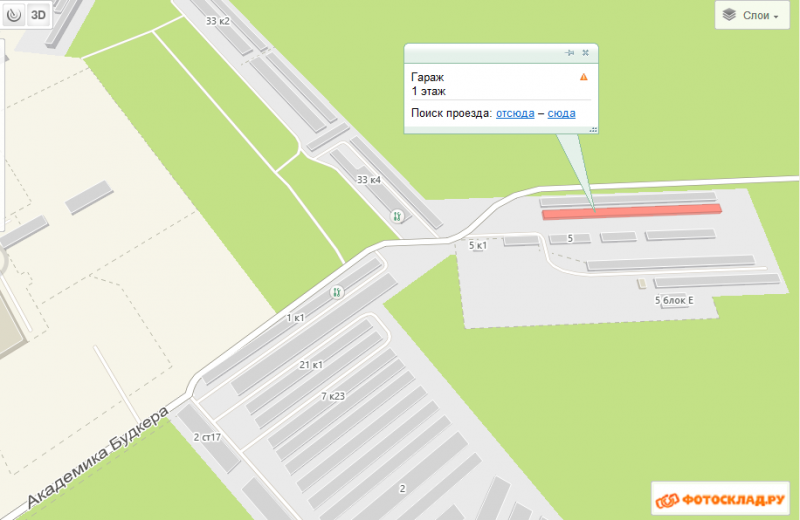Click the building labeled 7 к23
The height and width of the screenshot is (520, 800).
point(333,396)
